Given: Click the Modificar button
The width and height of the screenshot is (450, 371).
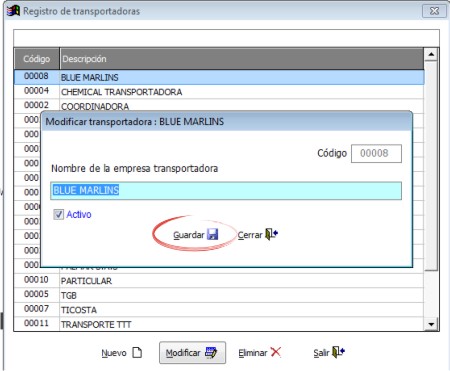Looking at the screenshot, I should [x=192, y=353].
